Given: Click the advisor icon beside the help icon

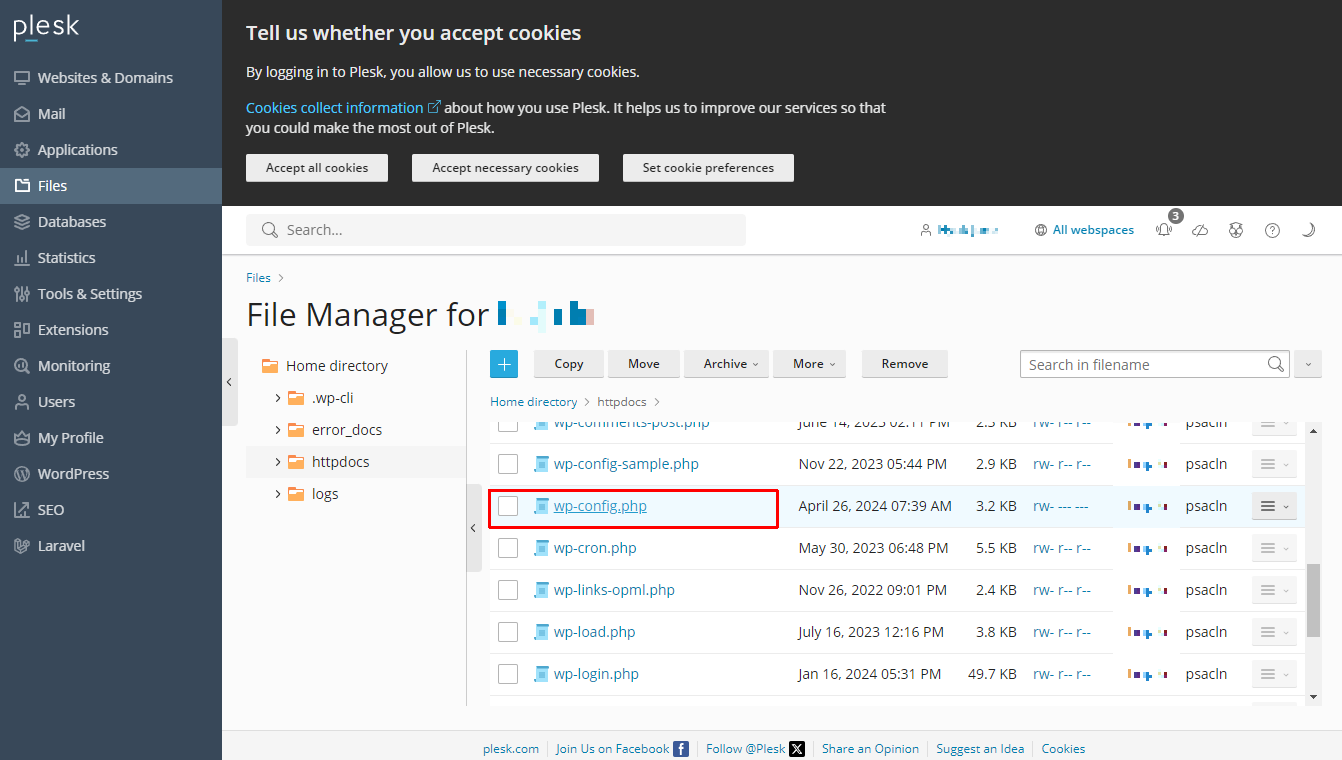Looking at the screenshot, I should pyautogui.click(x=1237, y=230).
